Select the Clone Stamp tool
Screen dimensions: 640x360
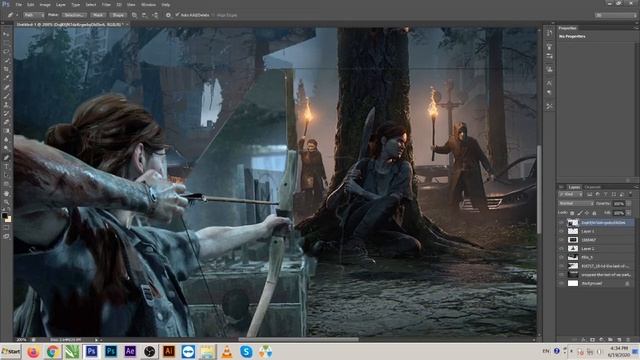(6, 104)
